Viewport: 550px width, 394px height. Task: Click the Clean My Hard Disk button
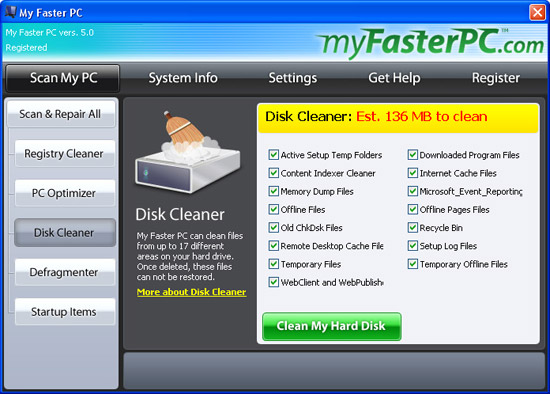[331, 326]
